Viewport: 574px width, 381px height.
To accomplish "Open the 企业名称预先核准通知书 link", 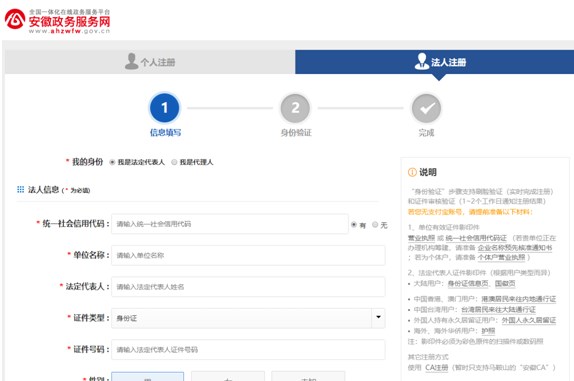I will click(515, 248).
